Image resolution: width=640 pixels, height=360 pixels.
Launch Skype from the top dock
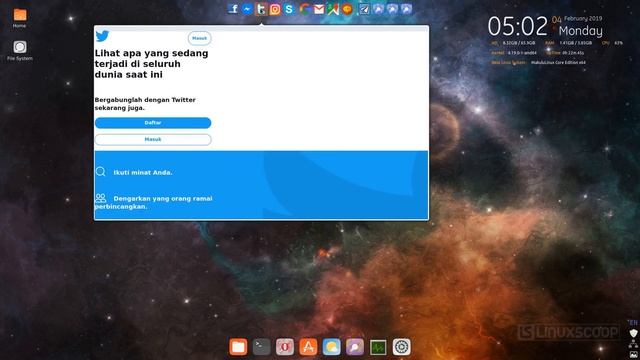pyautogui.click(x=289, y=9)
